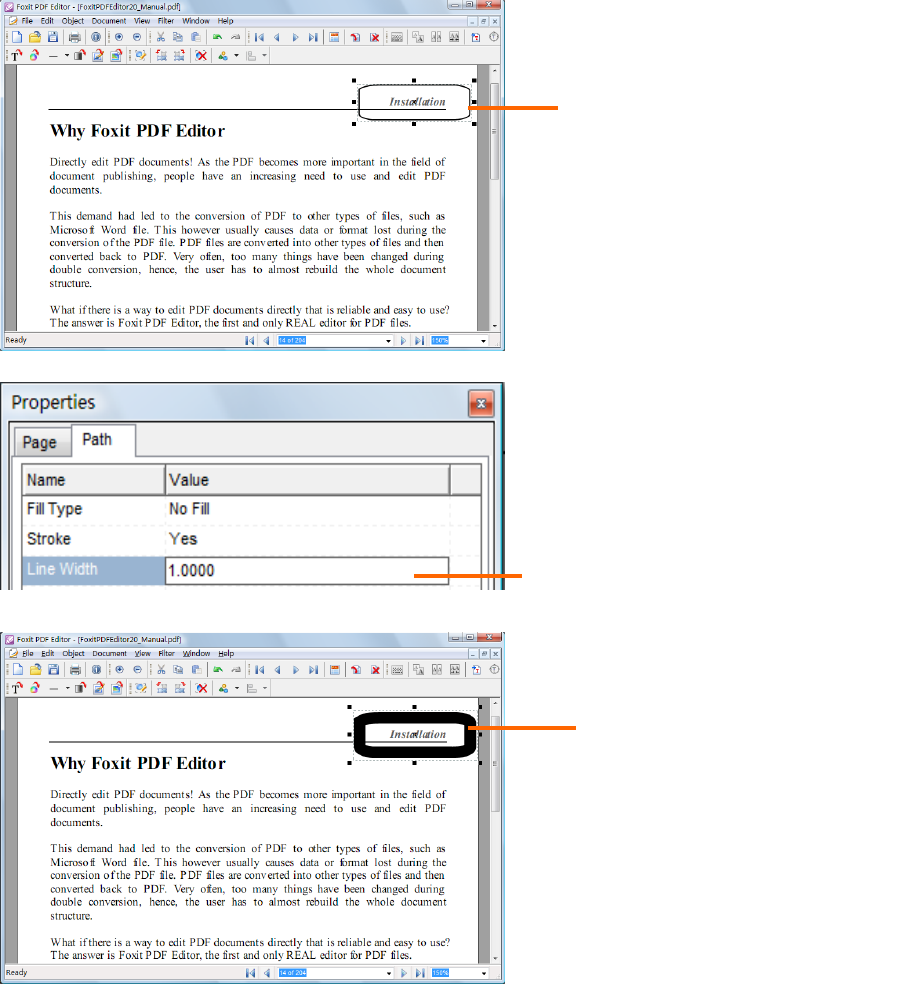
Task: Click red X delete object icon, upper window
Action: point(201,56)
